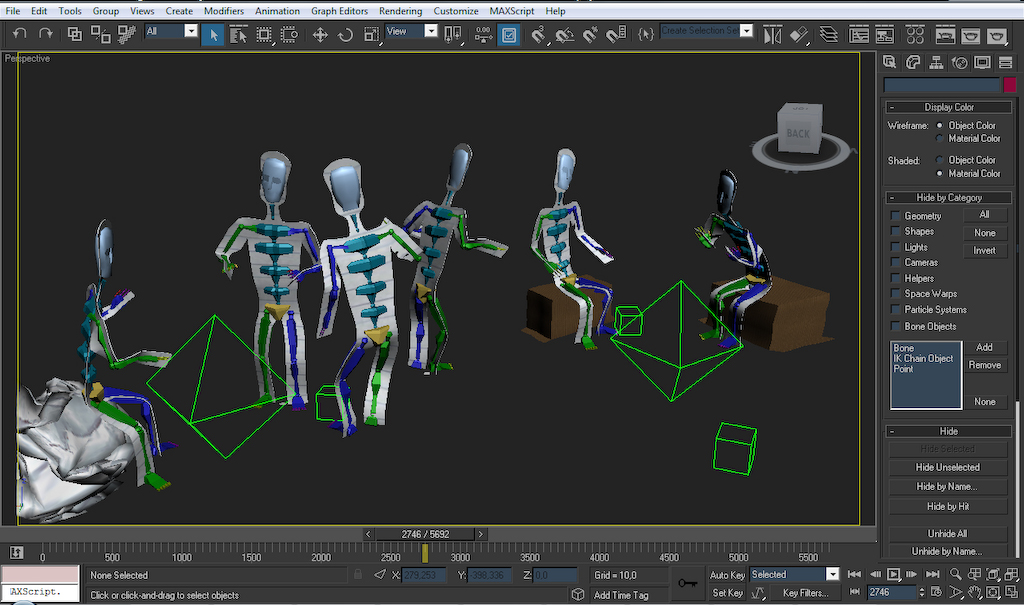The height and width of the screenshot is (605, 1024).
Task: Open the Curve Editor
Action: pos(859,34)
